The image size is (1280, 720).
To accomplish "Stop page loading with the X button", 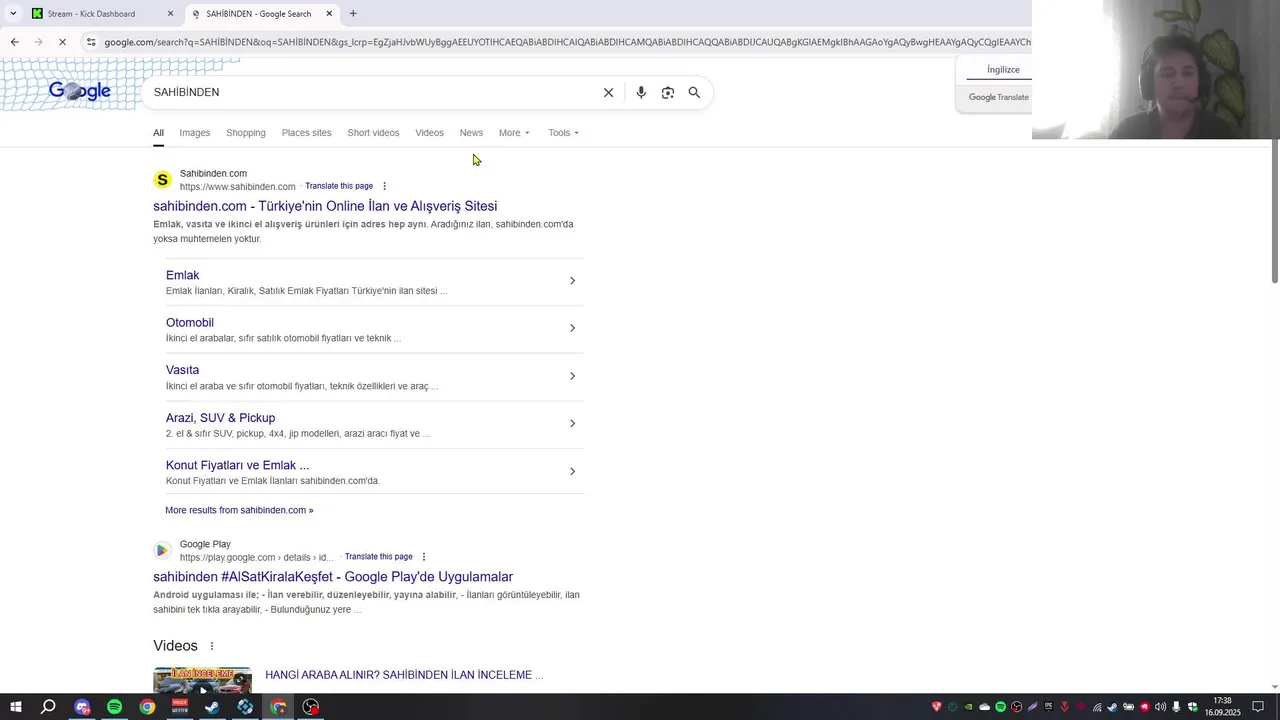I will [62, 42].
